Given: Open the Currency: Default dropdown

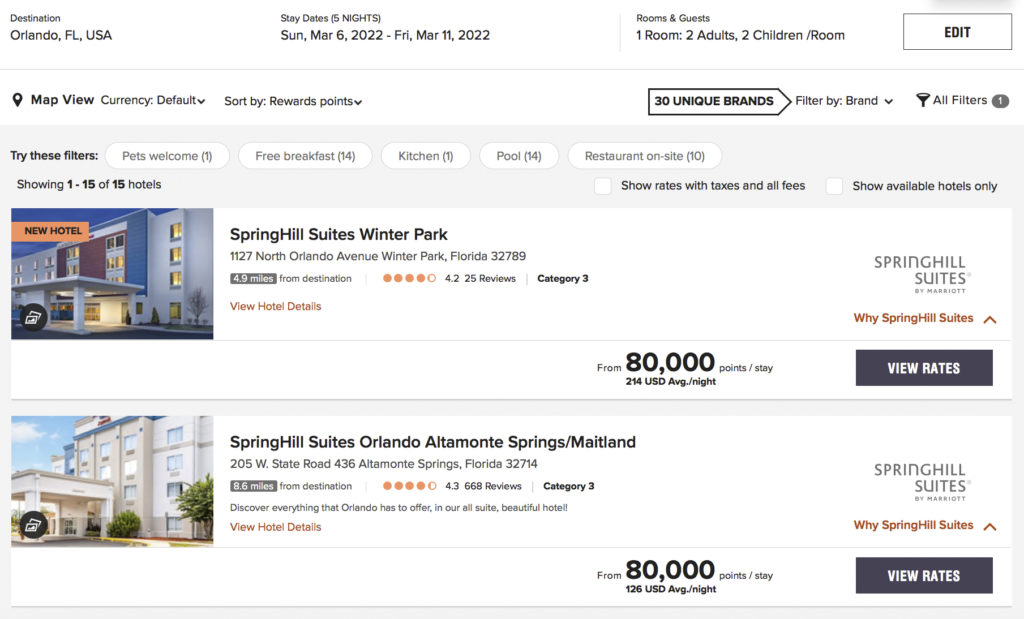Looking at the screenshot, I should point(153,101).
